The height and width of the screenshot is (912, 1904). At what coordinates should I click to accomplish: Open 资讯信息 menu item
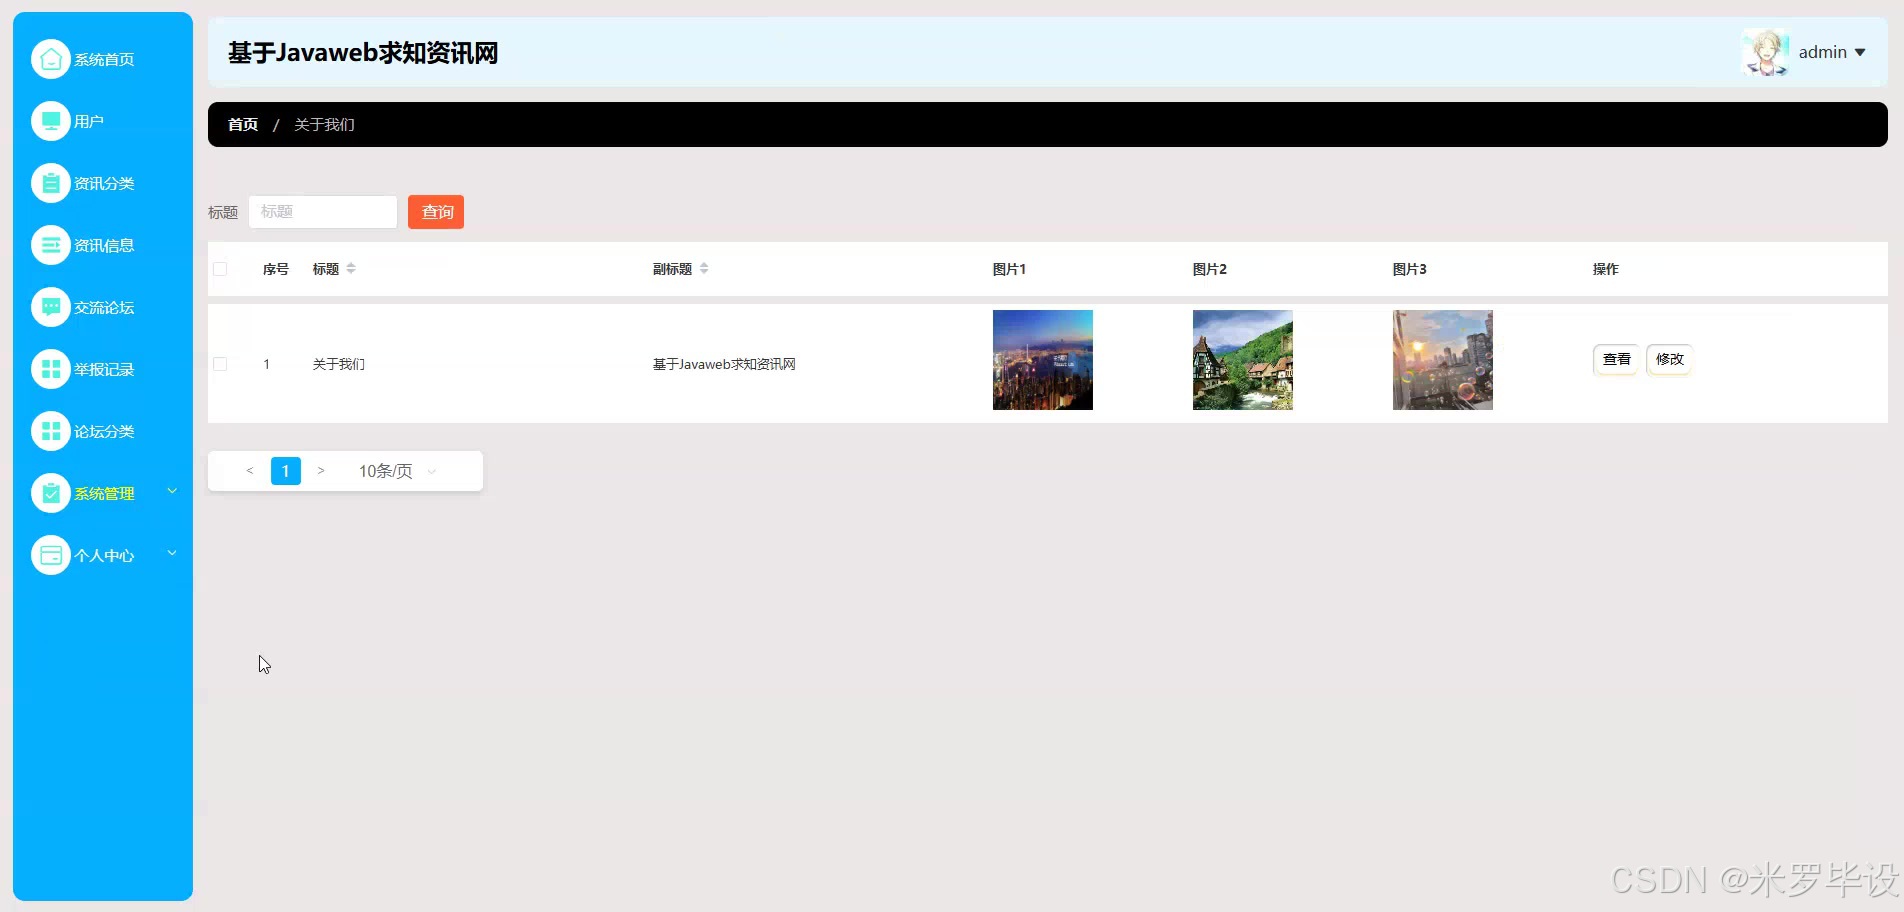coord(103,245)
